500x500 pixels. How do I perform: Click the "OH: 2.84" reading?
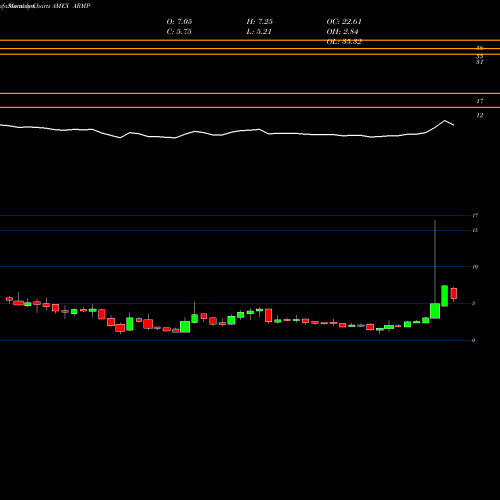coord(342,32)
